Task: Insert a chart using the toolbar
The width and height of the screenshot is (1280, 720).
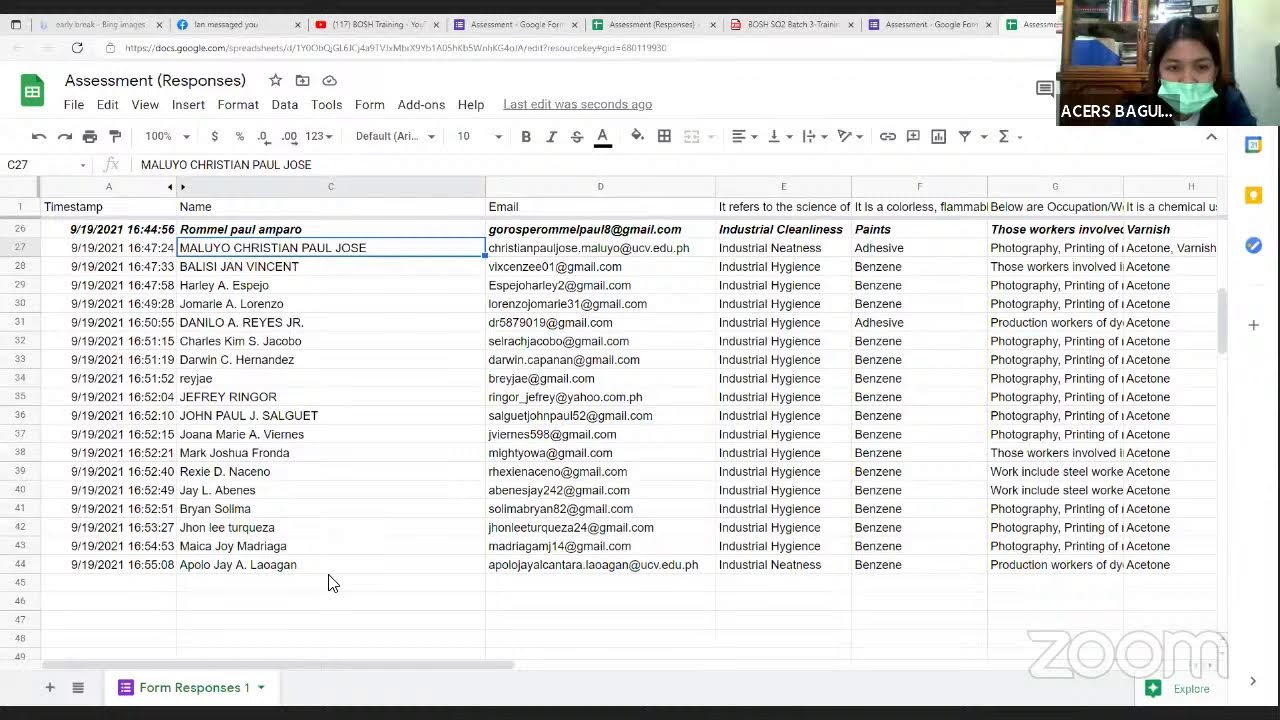Action: (x=938, y=136)
